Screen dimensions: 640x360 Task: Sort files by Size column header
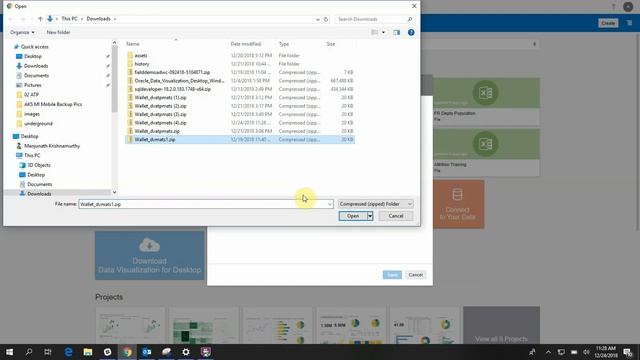[331, 44]
